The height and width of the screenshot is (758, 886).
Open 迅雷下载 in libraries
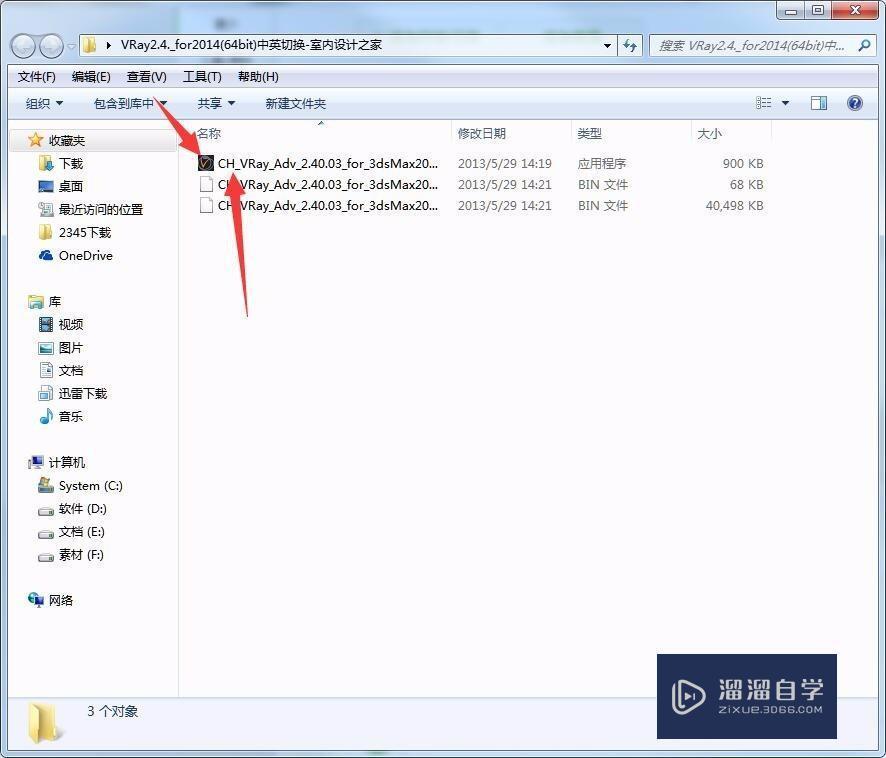click(82, 393)
